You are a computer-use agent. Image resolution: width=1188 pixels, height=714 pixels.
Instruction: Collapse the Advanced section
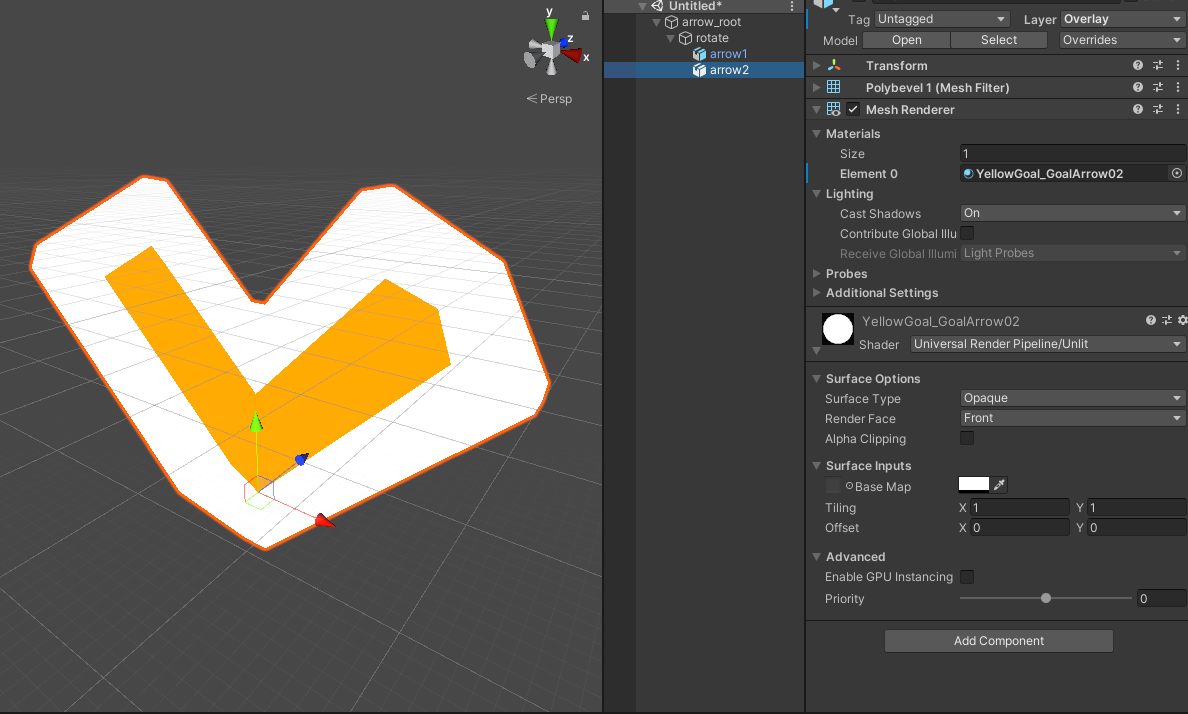816,556
